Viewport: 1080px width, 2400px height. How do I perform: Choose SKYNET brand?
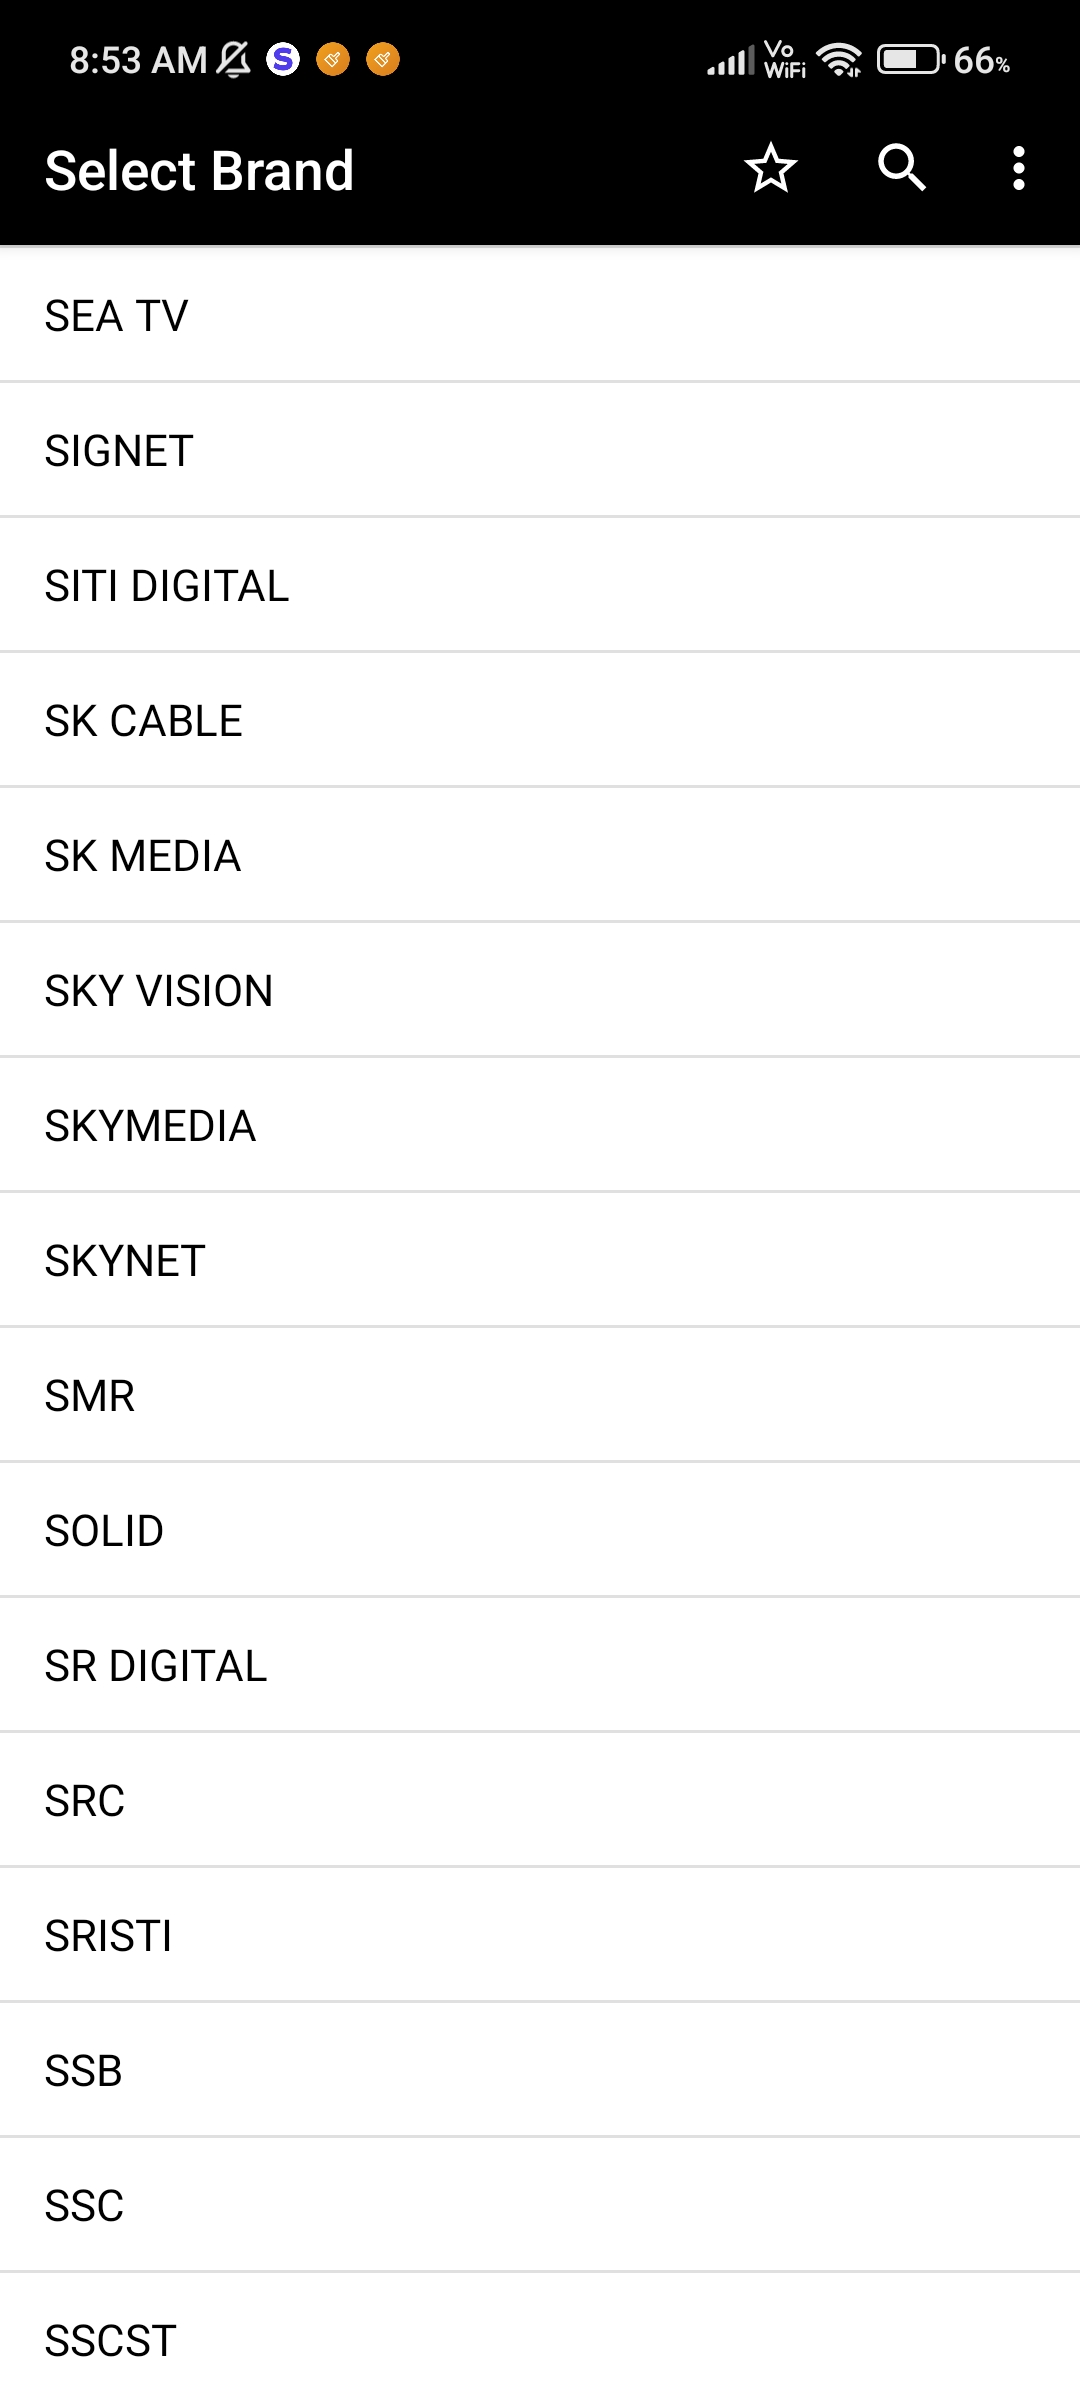[540, 1260]
